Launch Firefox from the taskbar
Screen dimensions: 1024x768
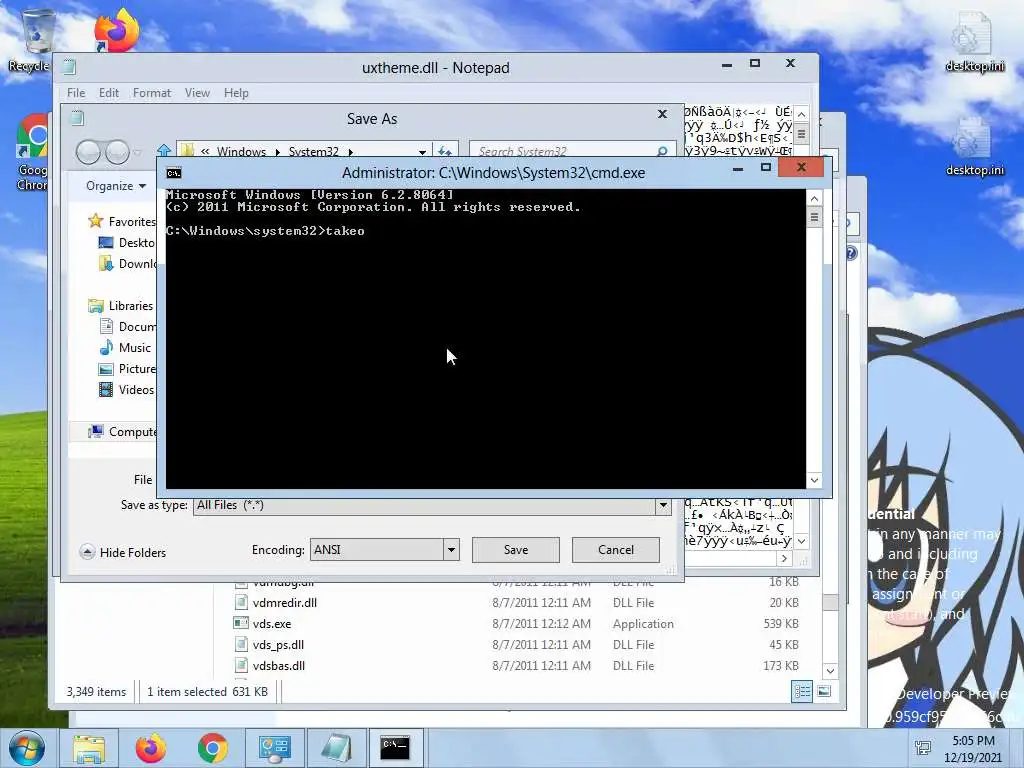click(150, 748)
